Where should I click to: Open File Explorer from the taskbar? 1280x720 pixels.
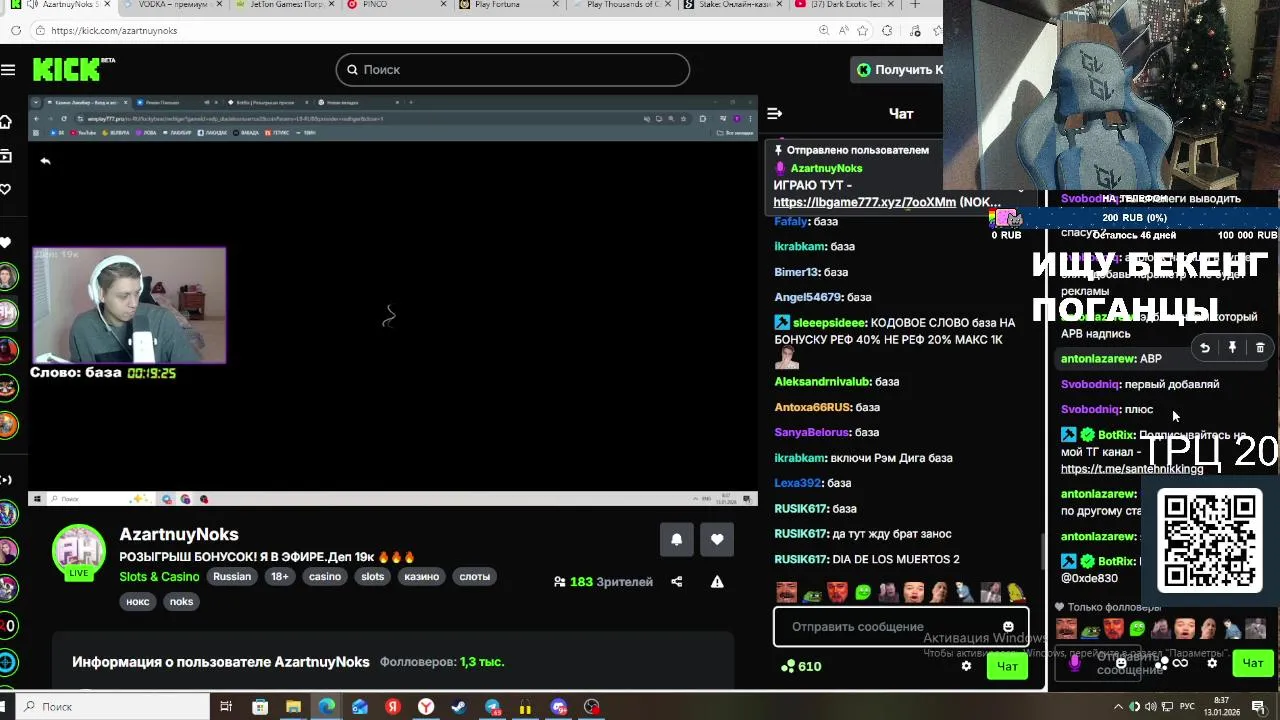pyautogui.click(x=293, y=707)
